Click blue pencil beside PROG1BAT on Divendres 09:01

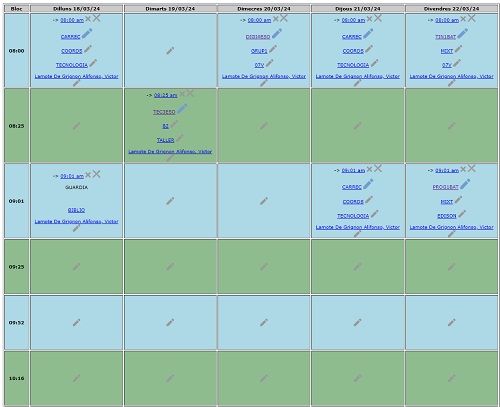click(465, 184)
